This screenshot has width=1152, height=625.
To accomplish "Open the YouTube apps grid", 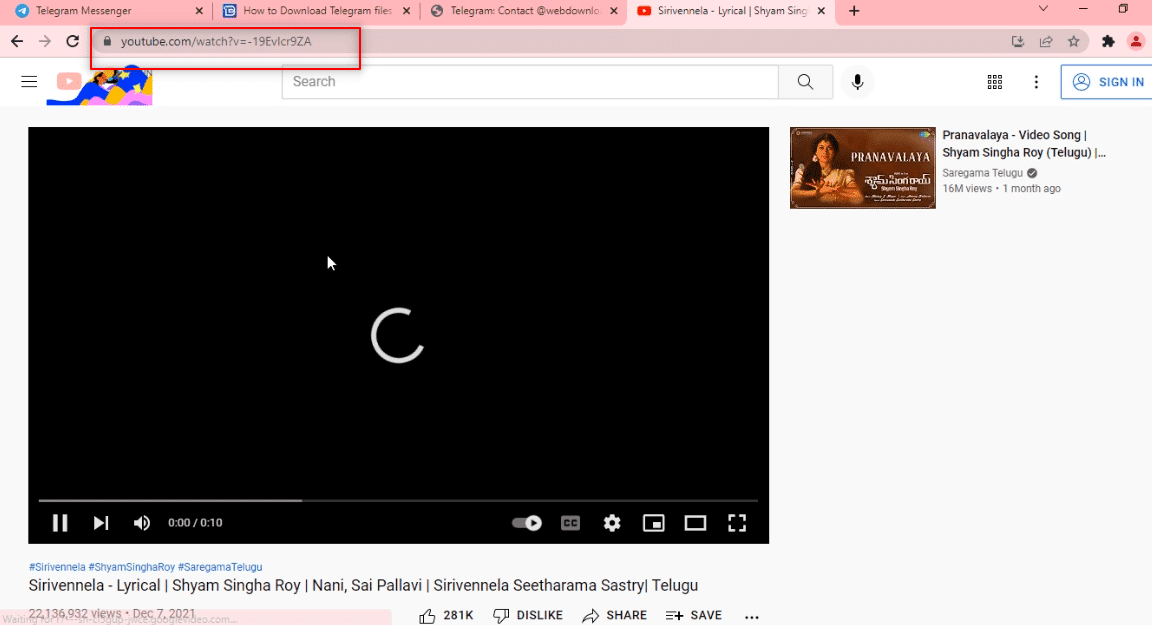I will tap(994, 82).
